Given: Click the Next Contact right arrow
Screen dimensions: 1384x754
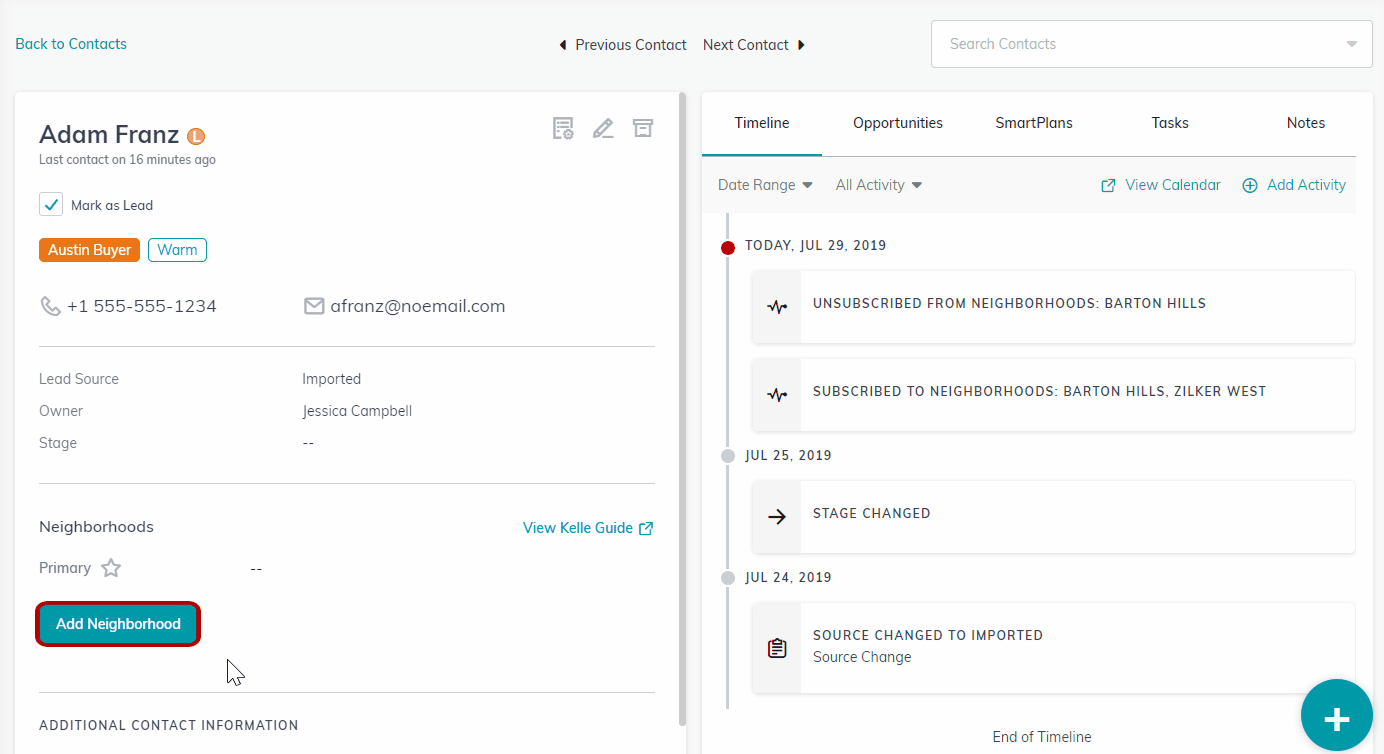Looking at the screenshot, I should click(801, 45).
